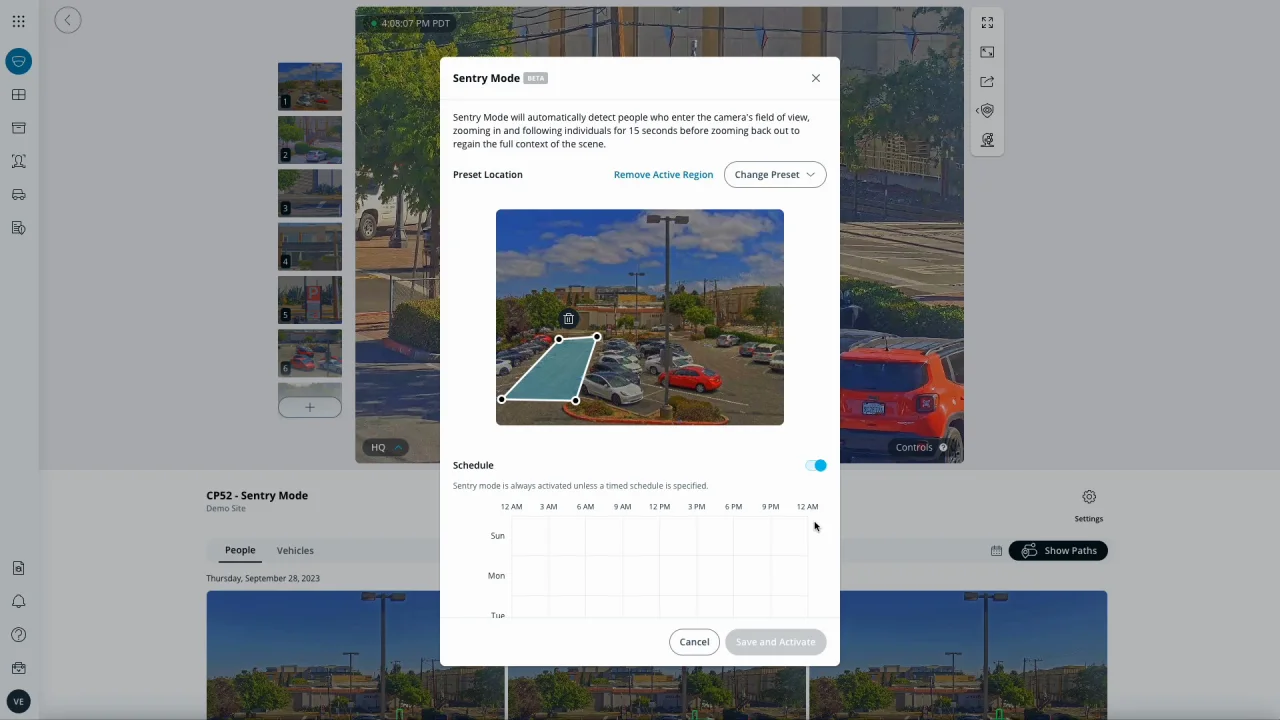The width and height of the screenshot is (1280, 720).
Task: Open the device icon in lower sidebar
Action: pyautogui.click(x=18, y=568)
